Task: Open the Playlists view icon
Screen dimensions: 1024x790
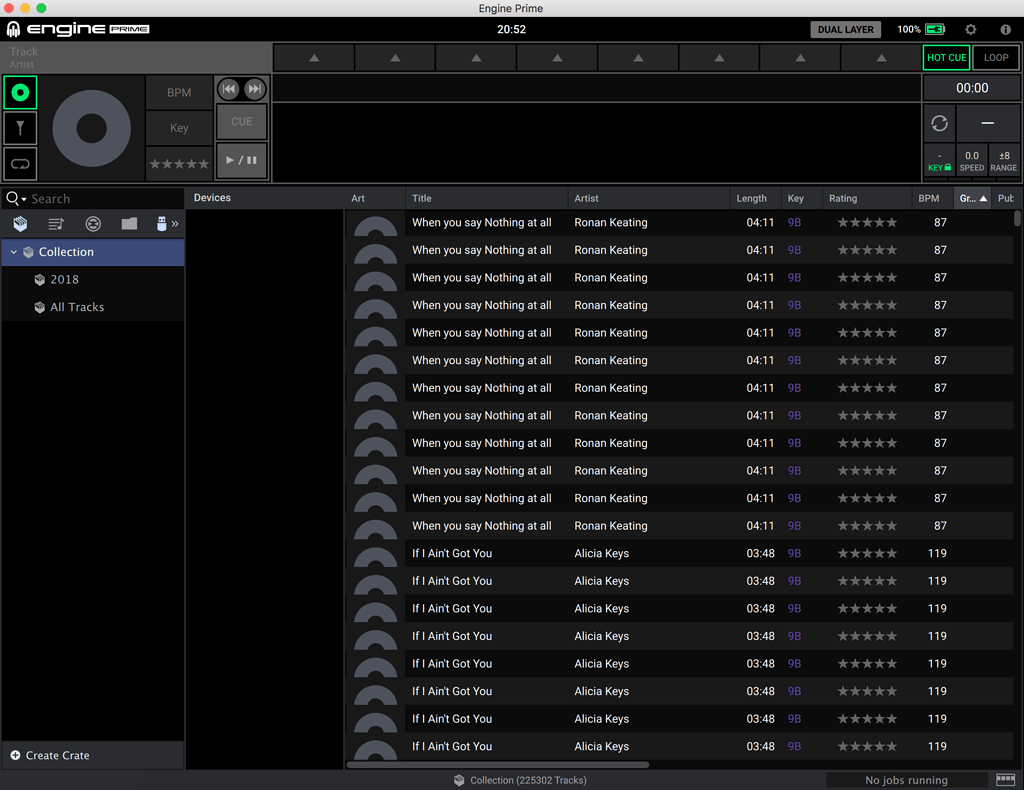Action: tap(56, 224)
